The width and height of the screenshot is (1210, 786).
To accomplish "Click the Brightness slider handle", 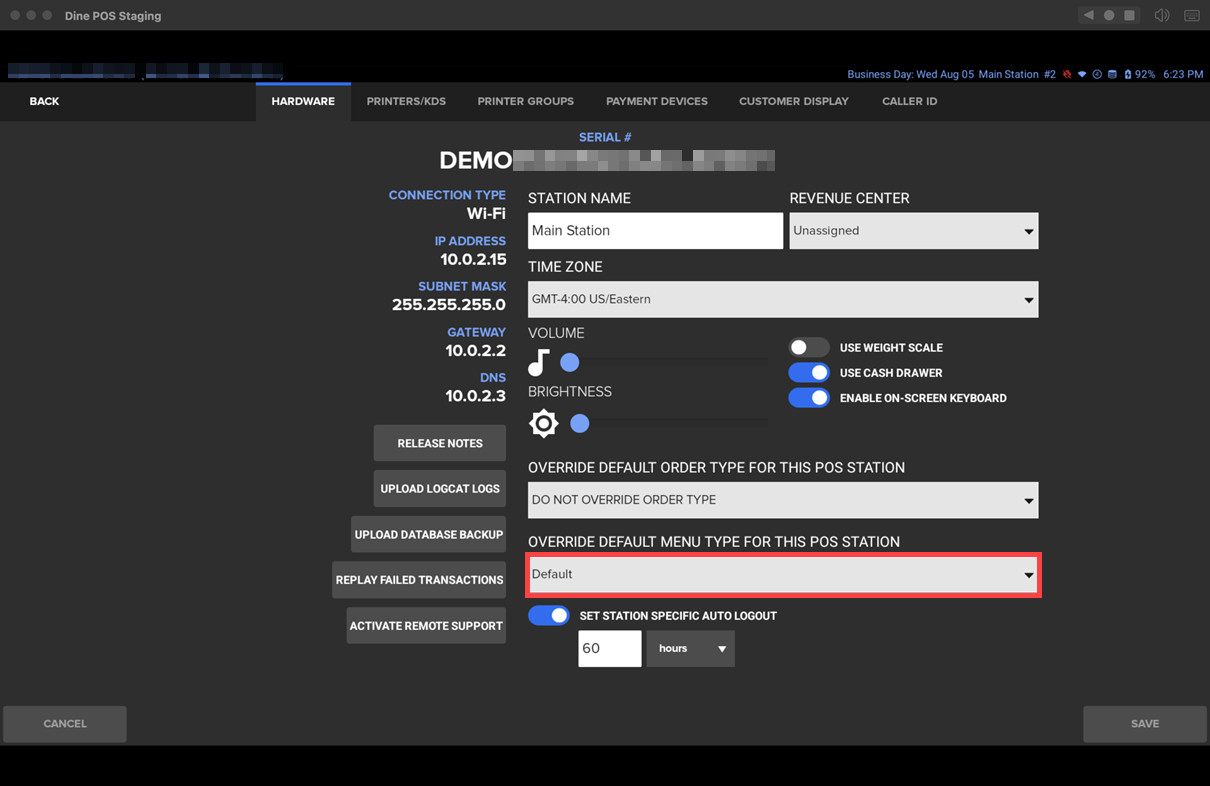I will (x=580, y=424).
